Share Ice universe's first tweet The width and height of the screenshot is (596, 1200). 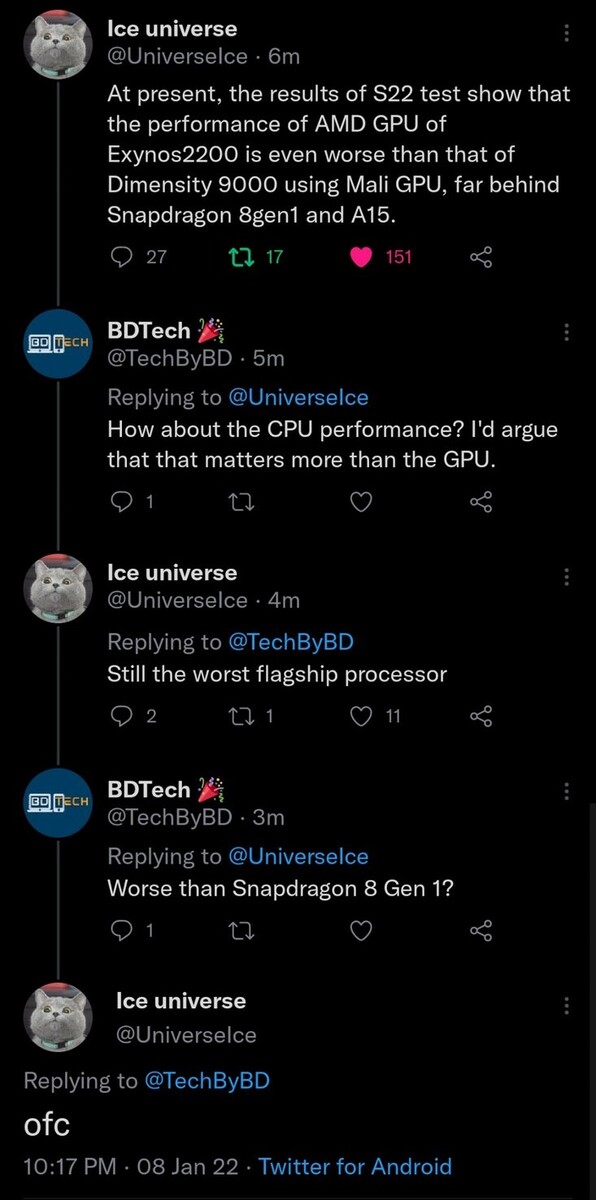[481, 256]
